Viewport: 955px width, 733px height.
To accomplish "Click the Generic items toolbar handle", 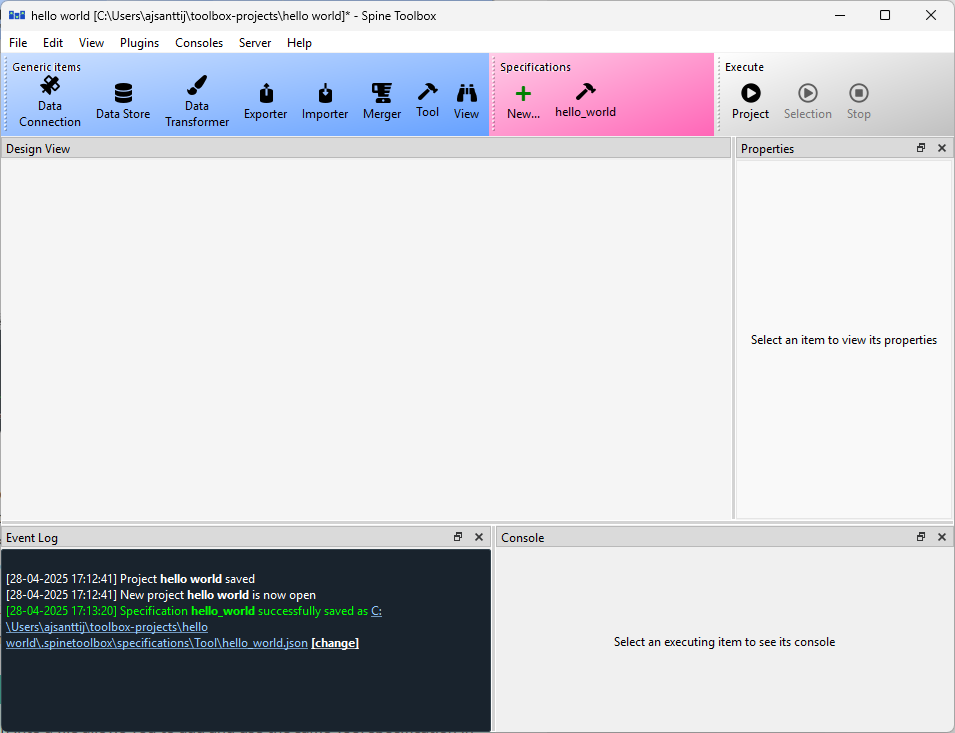I will coord(6,94).
